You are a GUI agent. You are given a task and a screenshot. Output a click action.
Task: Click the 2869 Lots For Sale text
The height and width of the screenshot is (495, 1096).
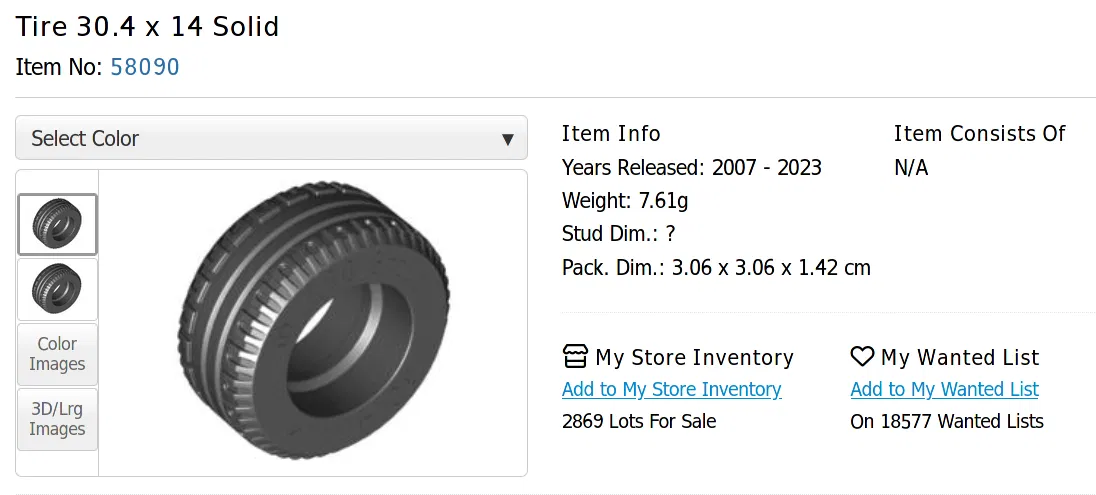coord(639,421)
